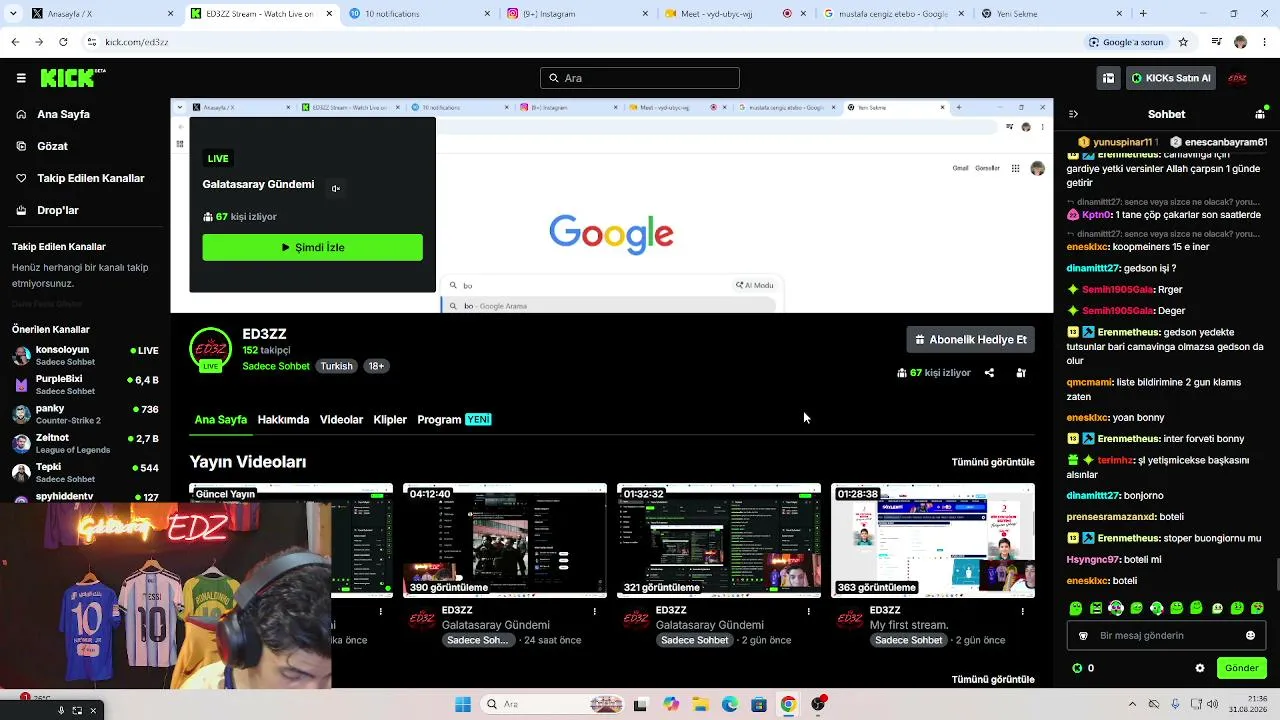The image size is (1280, 720).
Task: Click the Şimdi İzle button
Action: 312,247
